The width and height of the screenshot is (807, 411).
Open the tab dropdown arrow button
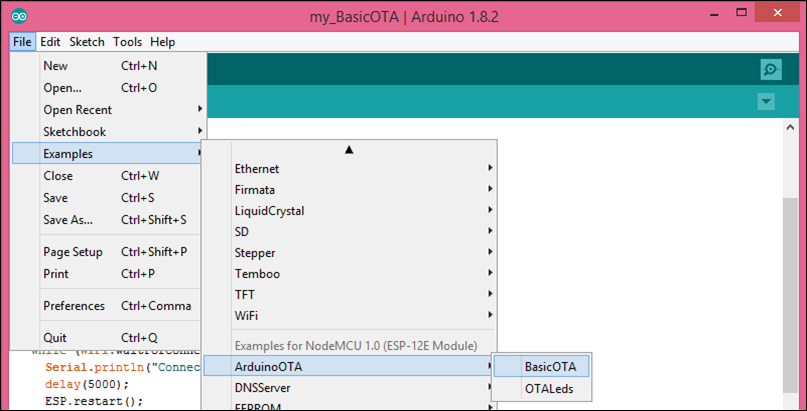click(766, 101)
